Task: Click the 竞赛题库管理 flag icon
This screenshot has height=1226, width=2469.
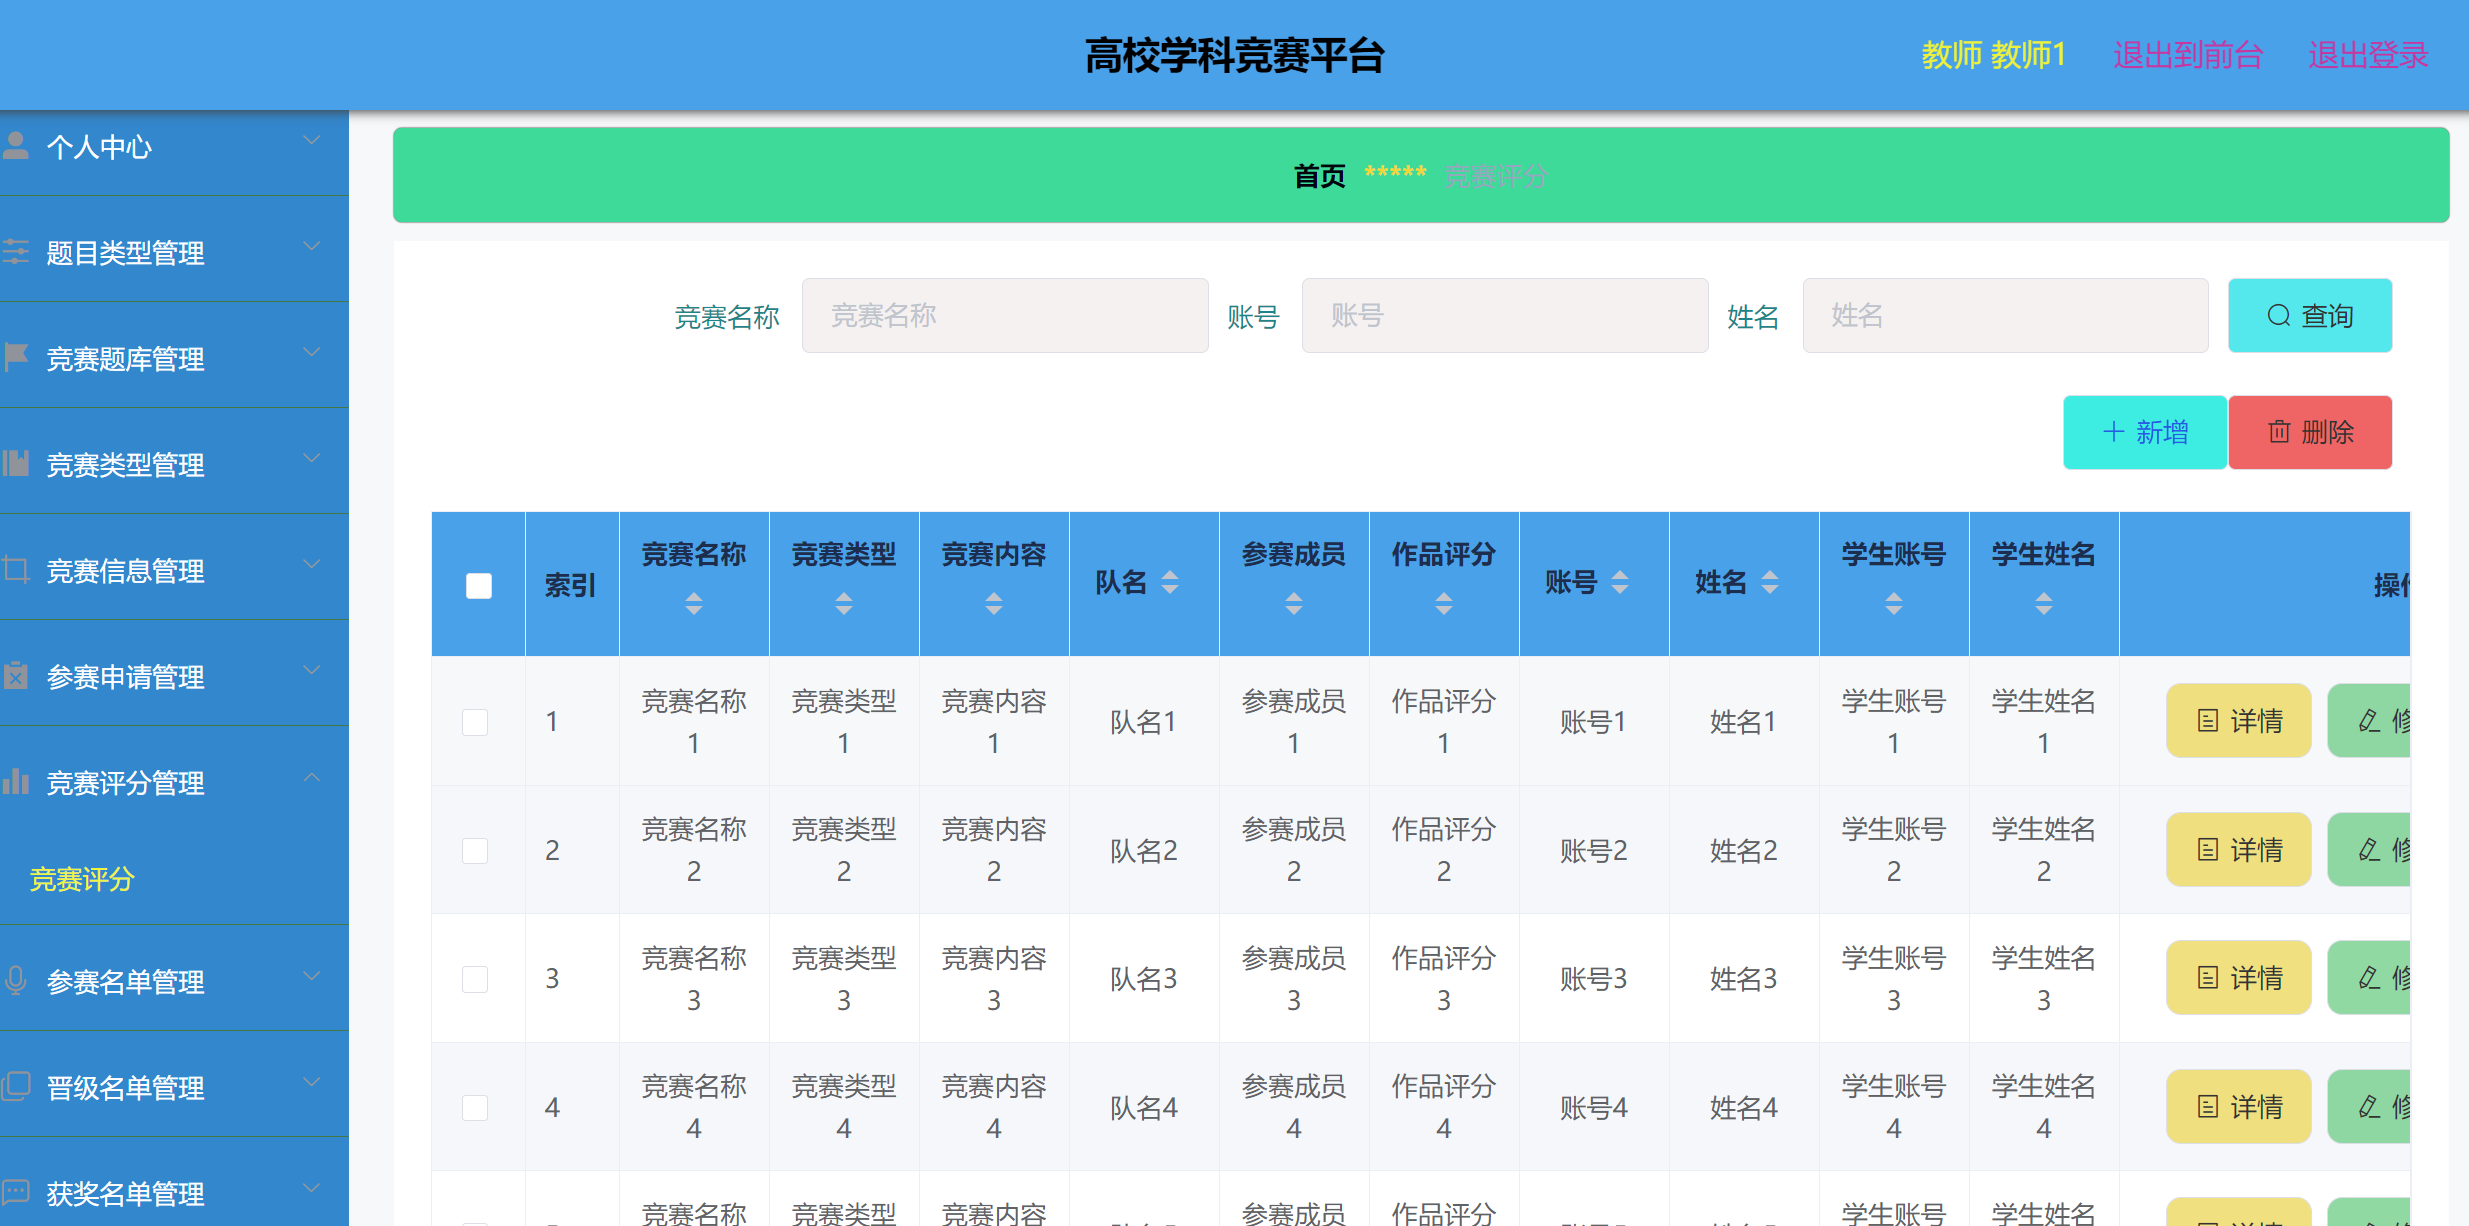Action: [15, 357]
